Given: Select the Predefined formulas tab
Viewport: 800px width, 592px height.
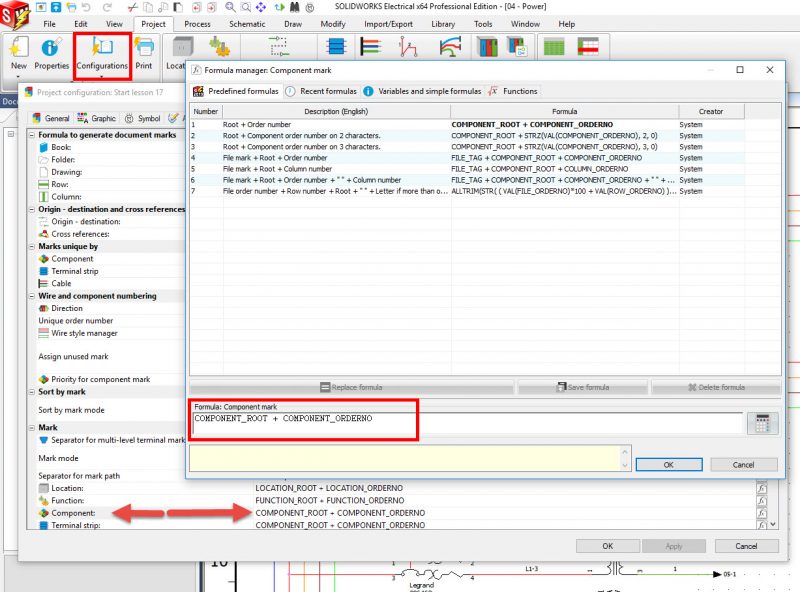Looking at the screenshot, I should pyautogui.click(x=236, y=91).
